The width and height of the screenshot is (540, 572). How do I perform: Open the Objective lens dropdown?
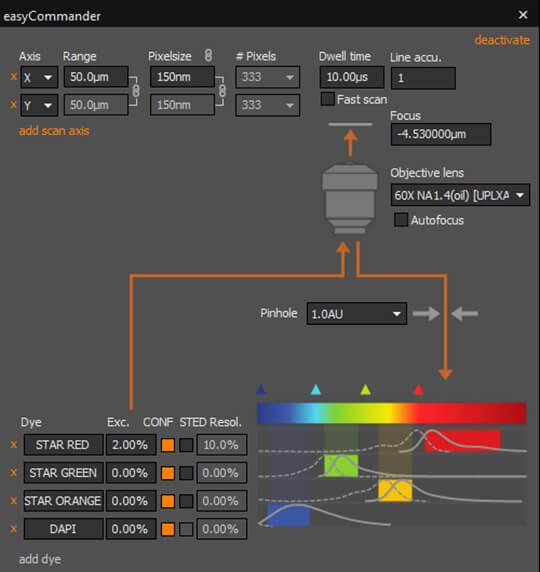460,195
